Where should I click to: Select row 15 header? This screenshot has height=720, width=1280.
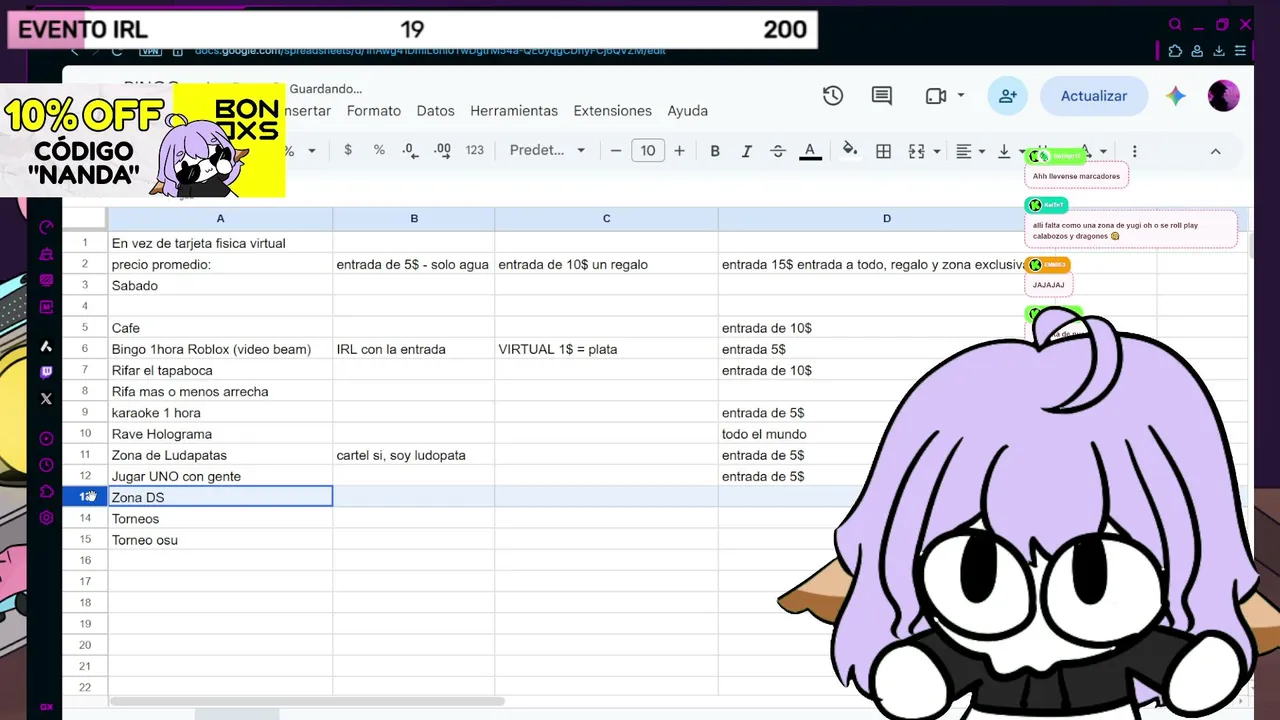pos(85,540)
